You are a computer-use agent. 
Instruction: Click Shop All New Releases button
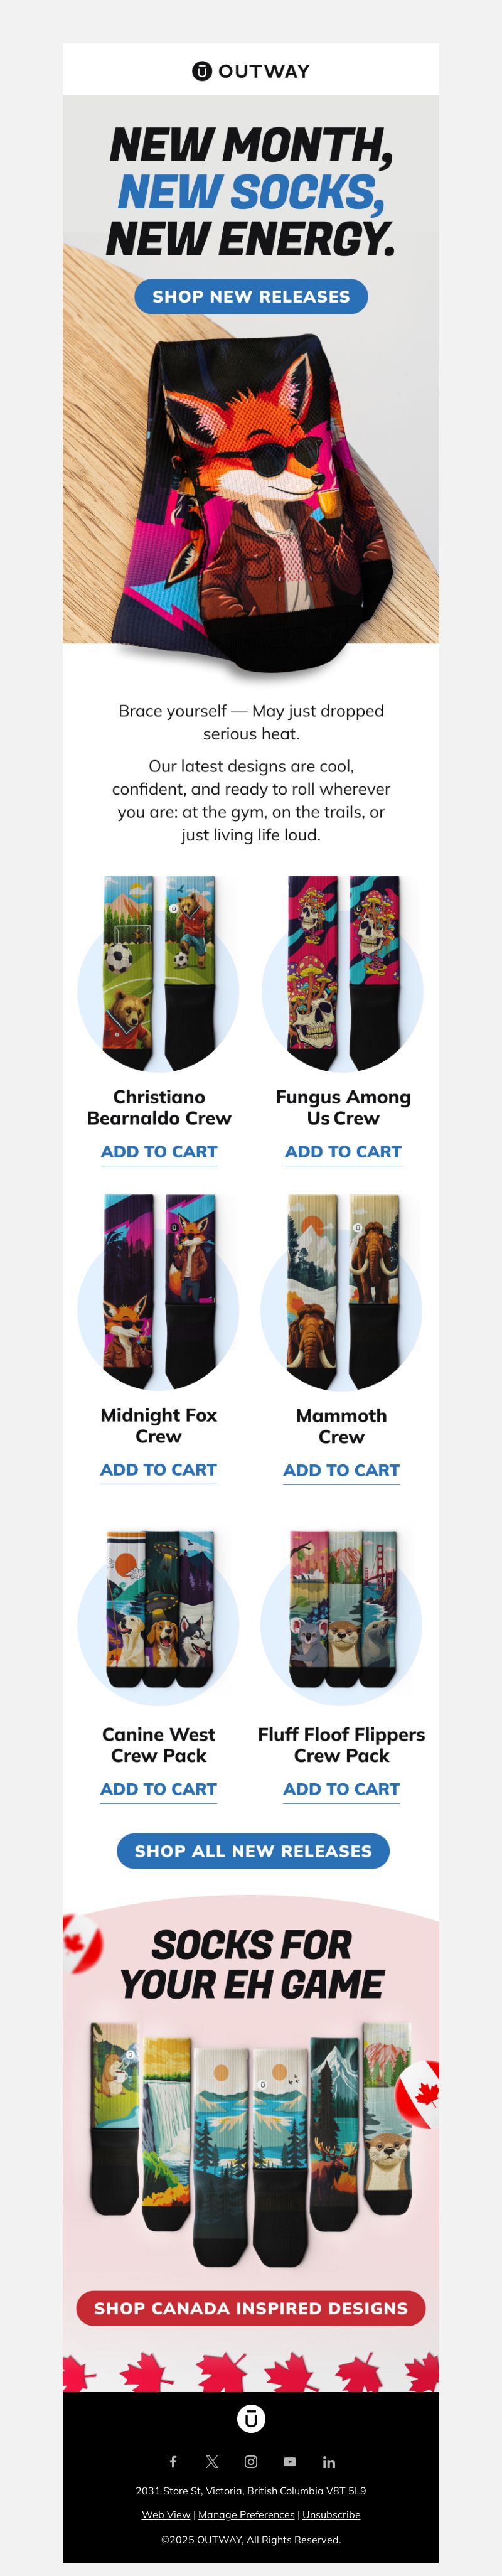253,1850
